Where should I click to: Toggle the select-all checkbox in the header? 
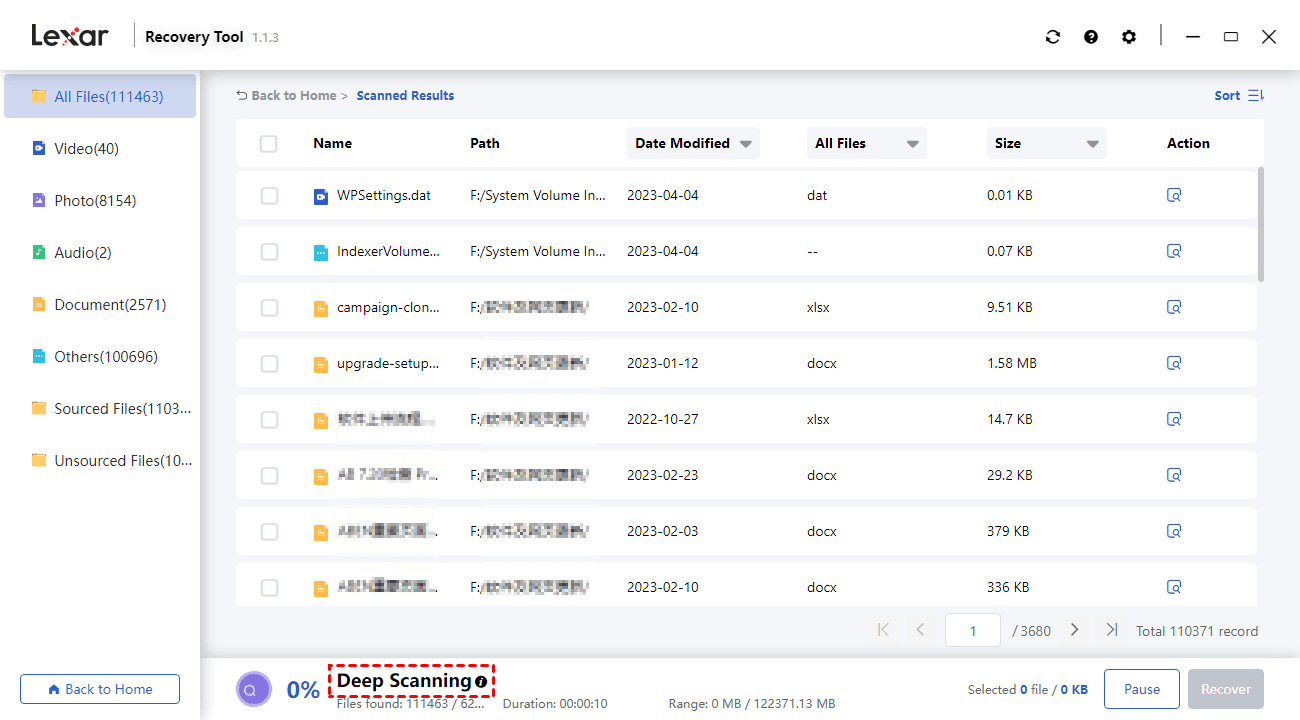point(268,144)
